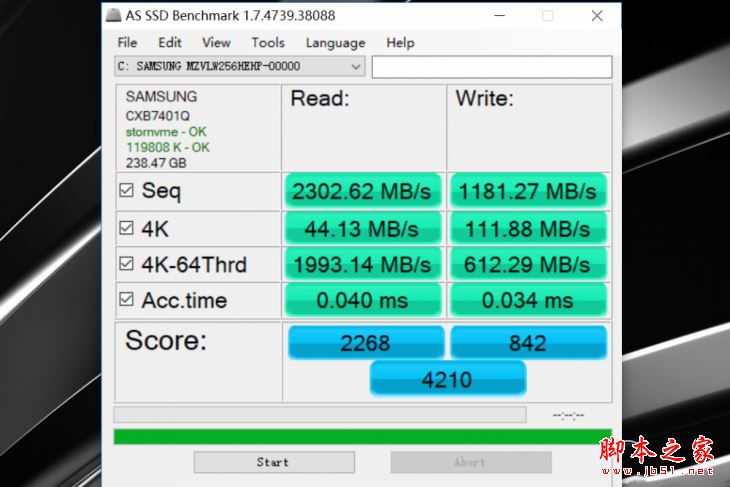Click the 4K write result 111.88 MB/s
Viewport: 730px width, 487px height.
pos(528,228)
